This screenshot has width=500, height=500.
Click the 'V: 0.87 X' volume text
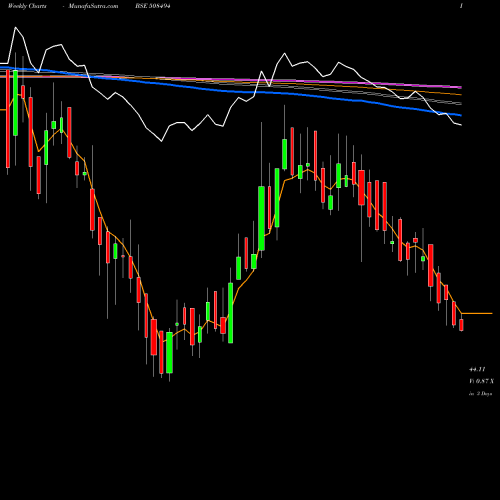(x=481, y=381)
